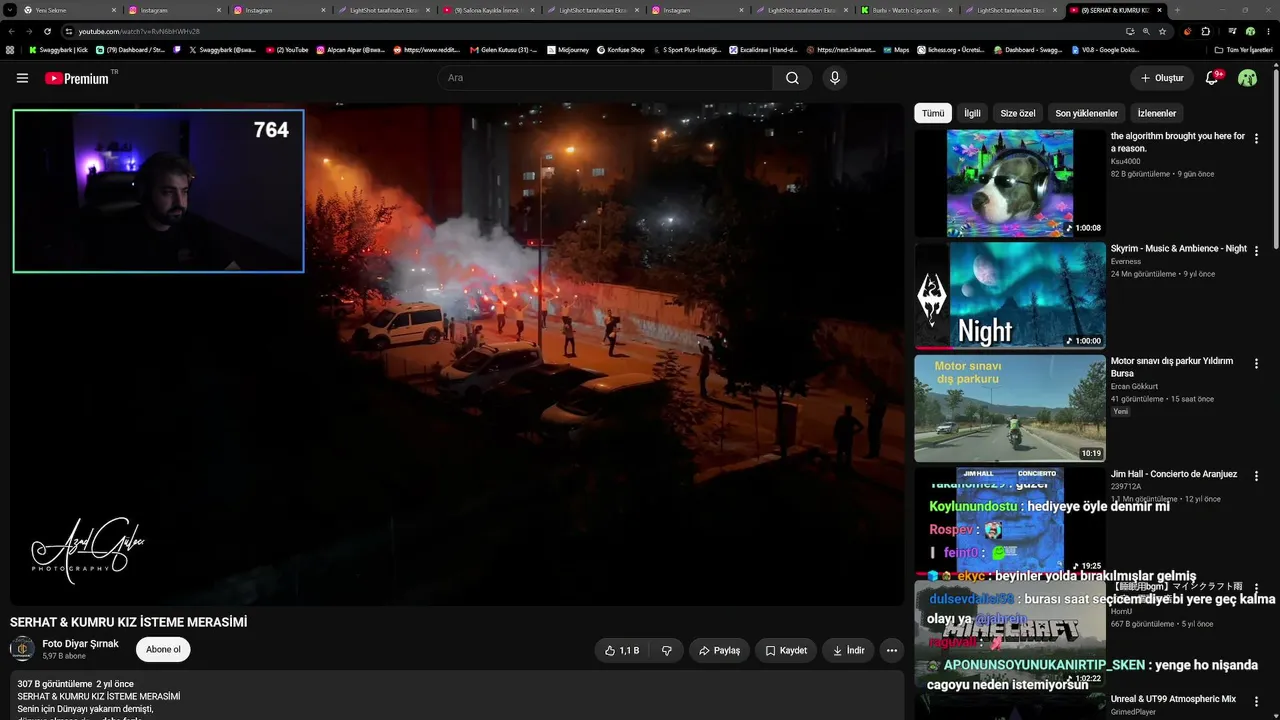Open the Tüm Yer İşaretleri folder
1280x720 pixels.
click(1245, 49)
